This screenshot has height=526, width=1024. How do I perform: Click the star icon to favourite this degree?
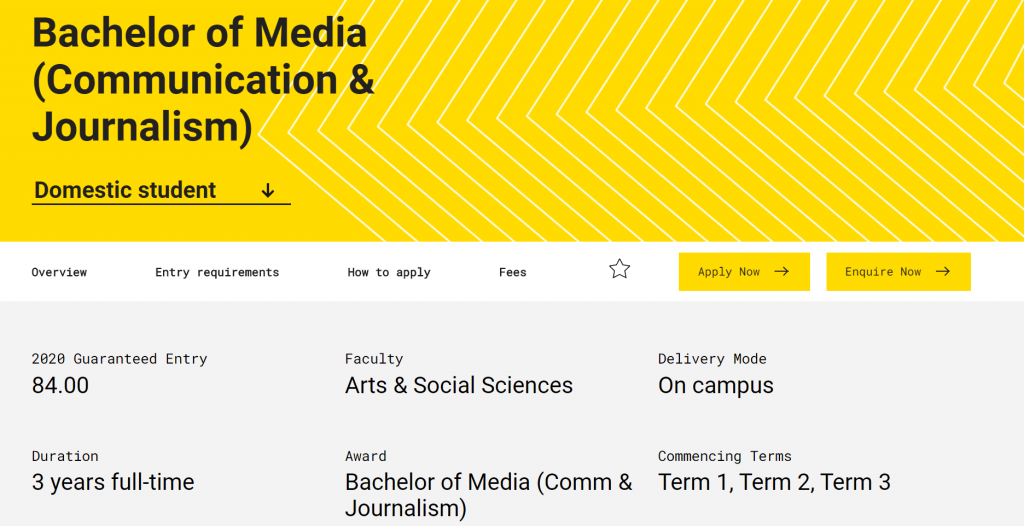tap(620, 269)
